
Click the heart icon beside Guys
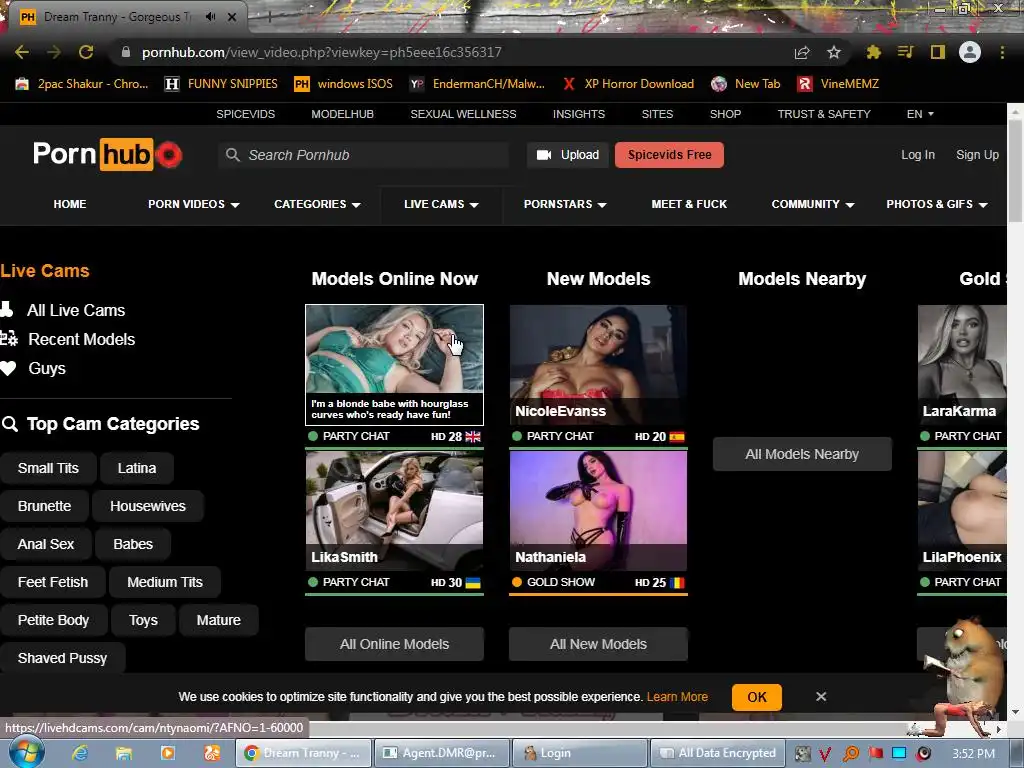click(x=8, y=368)
